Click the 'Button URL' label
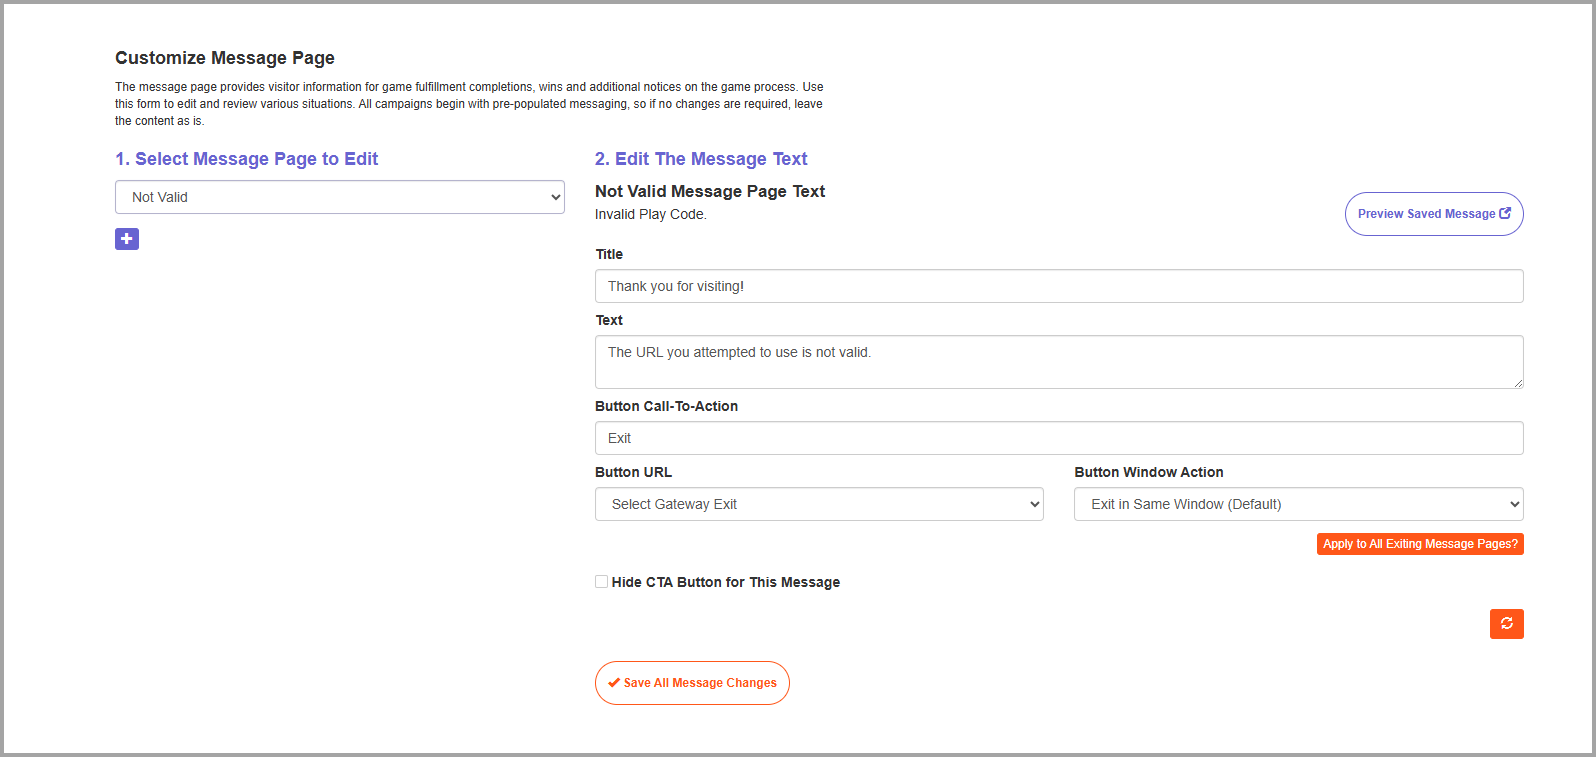 (x=633, y=472)
